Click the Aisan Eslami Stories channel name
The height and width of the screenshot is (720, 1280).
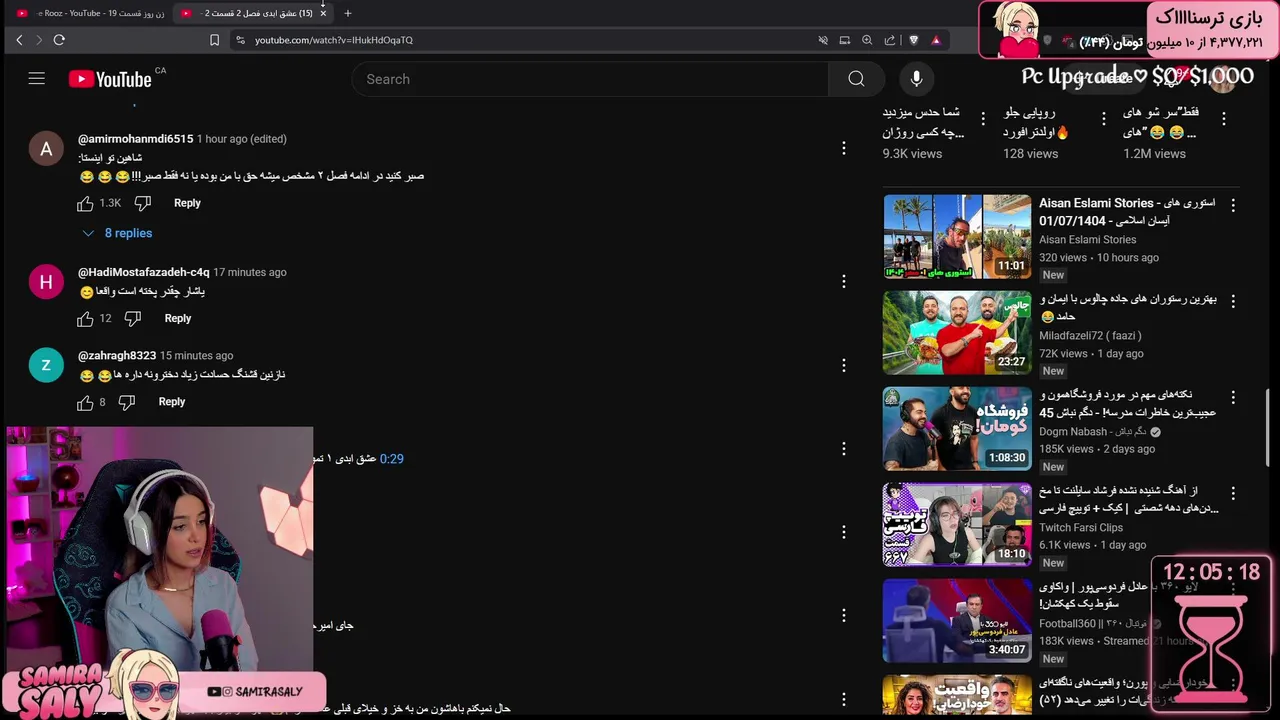tap(1087, 240)
